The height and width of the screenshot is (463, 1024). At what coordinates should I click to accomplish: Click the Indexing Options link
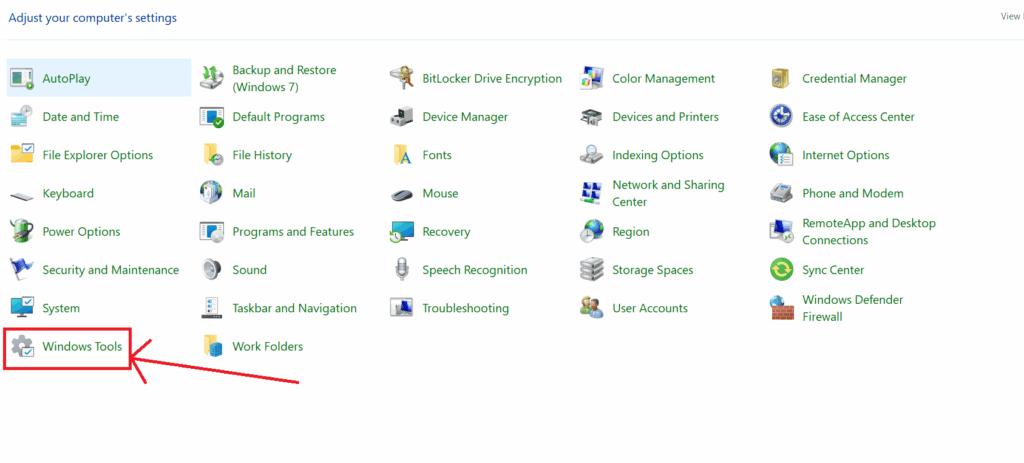658,155
